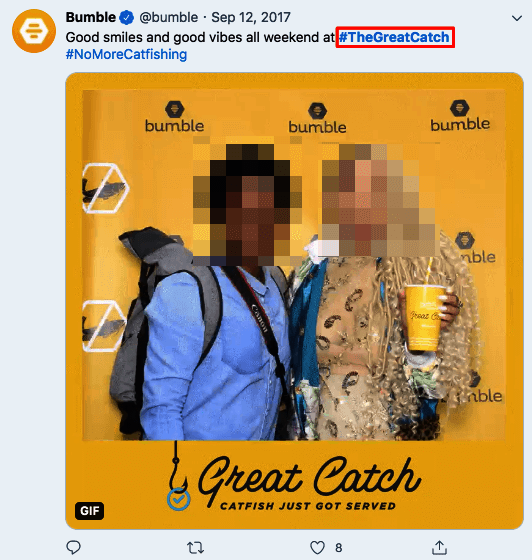
Task: Like the tweet with the heart icon
Action: click(317, 547)
